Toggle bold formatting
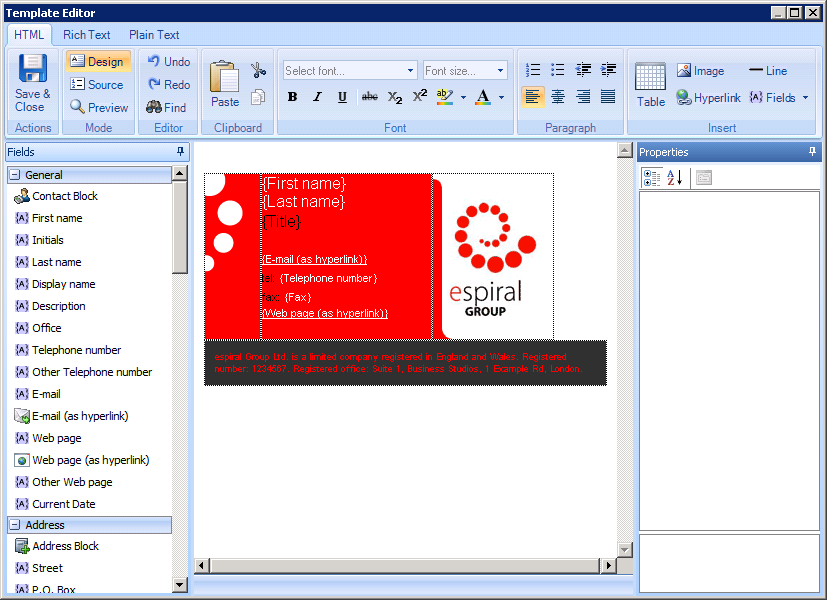This screenshot has width=827, height=600. (292, 97)
